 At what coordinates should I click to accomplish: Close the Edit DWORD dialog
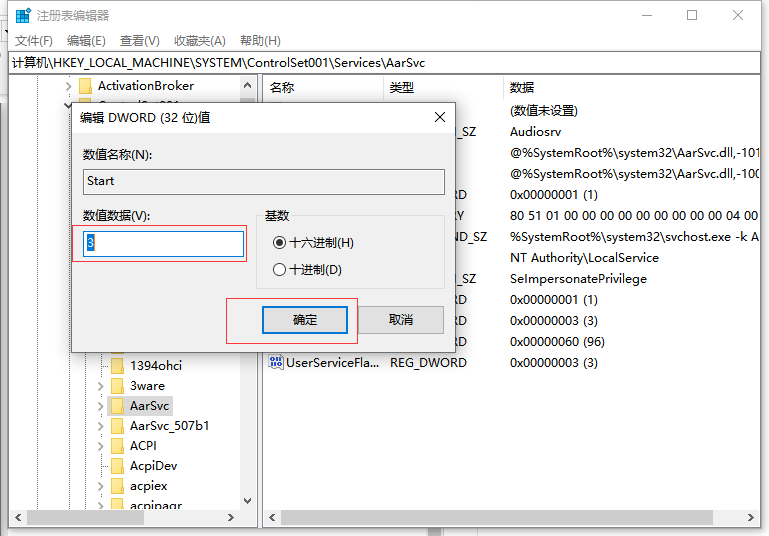440,117
